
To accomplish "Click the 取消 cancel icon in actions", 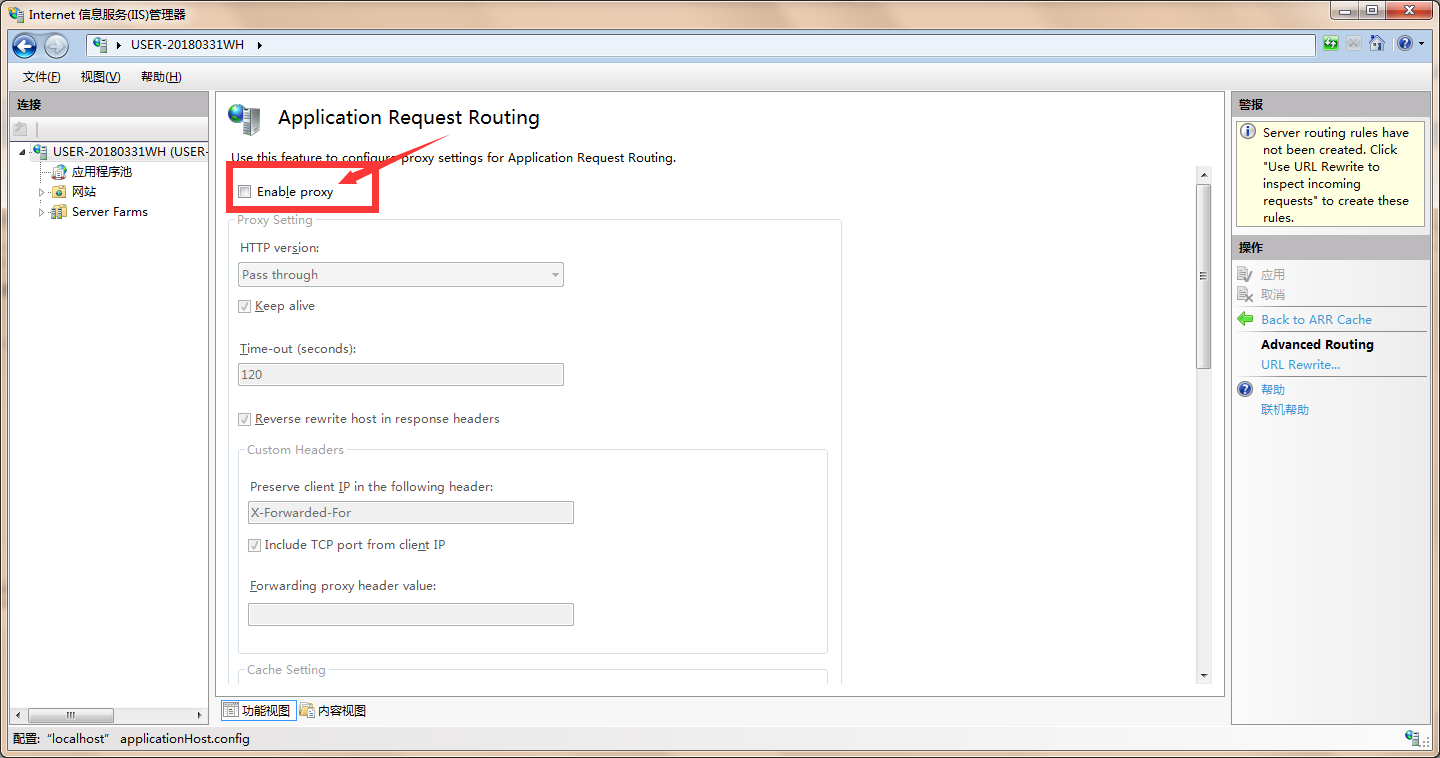I will [1245, 294].
